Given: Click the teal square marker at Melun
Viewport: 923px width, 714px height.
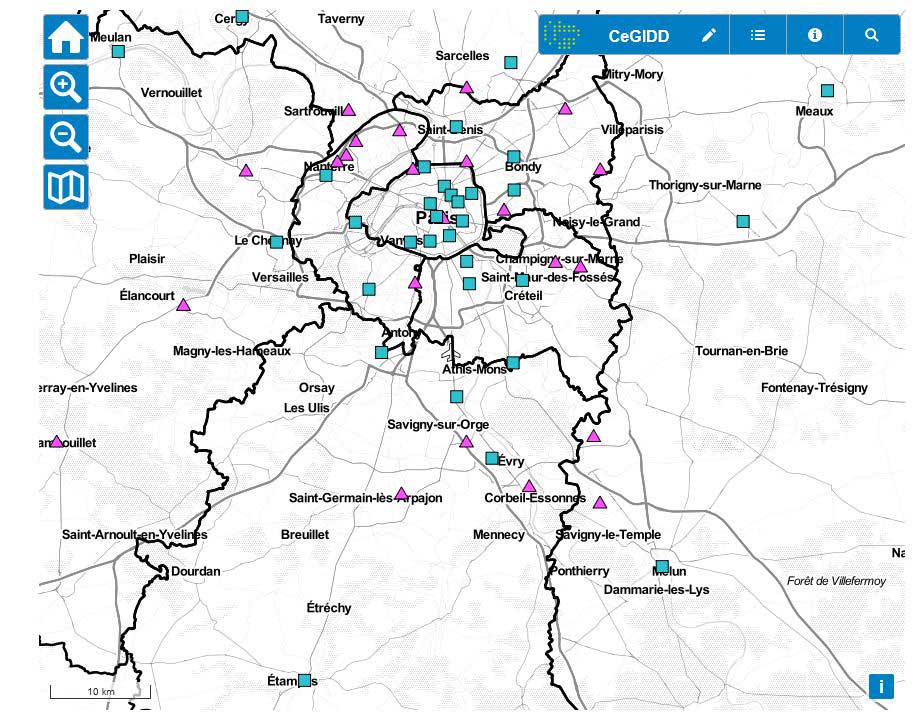Looking at the screenshot, I should (662, 566).
